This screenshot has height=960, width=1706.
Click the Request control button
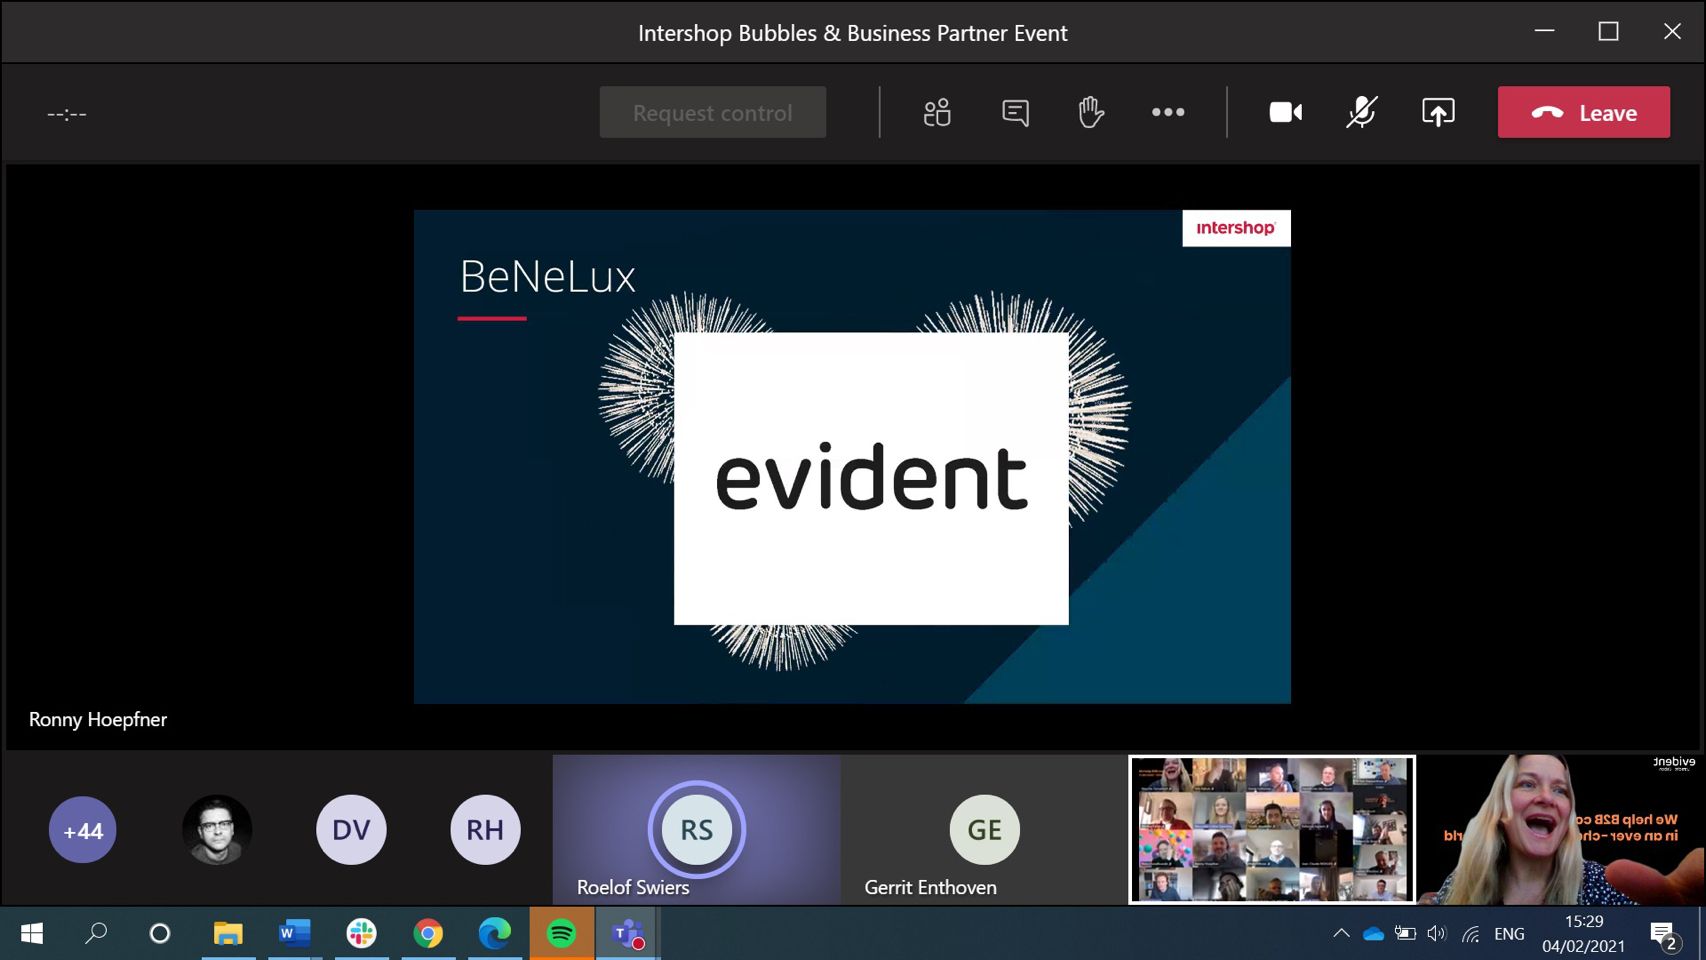713,113
